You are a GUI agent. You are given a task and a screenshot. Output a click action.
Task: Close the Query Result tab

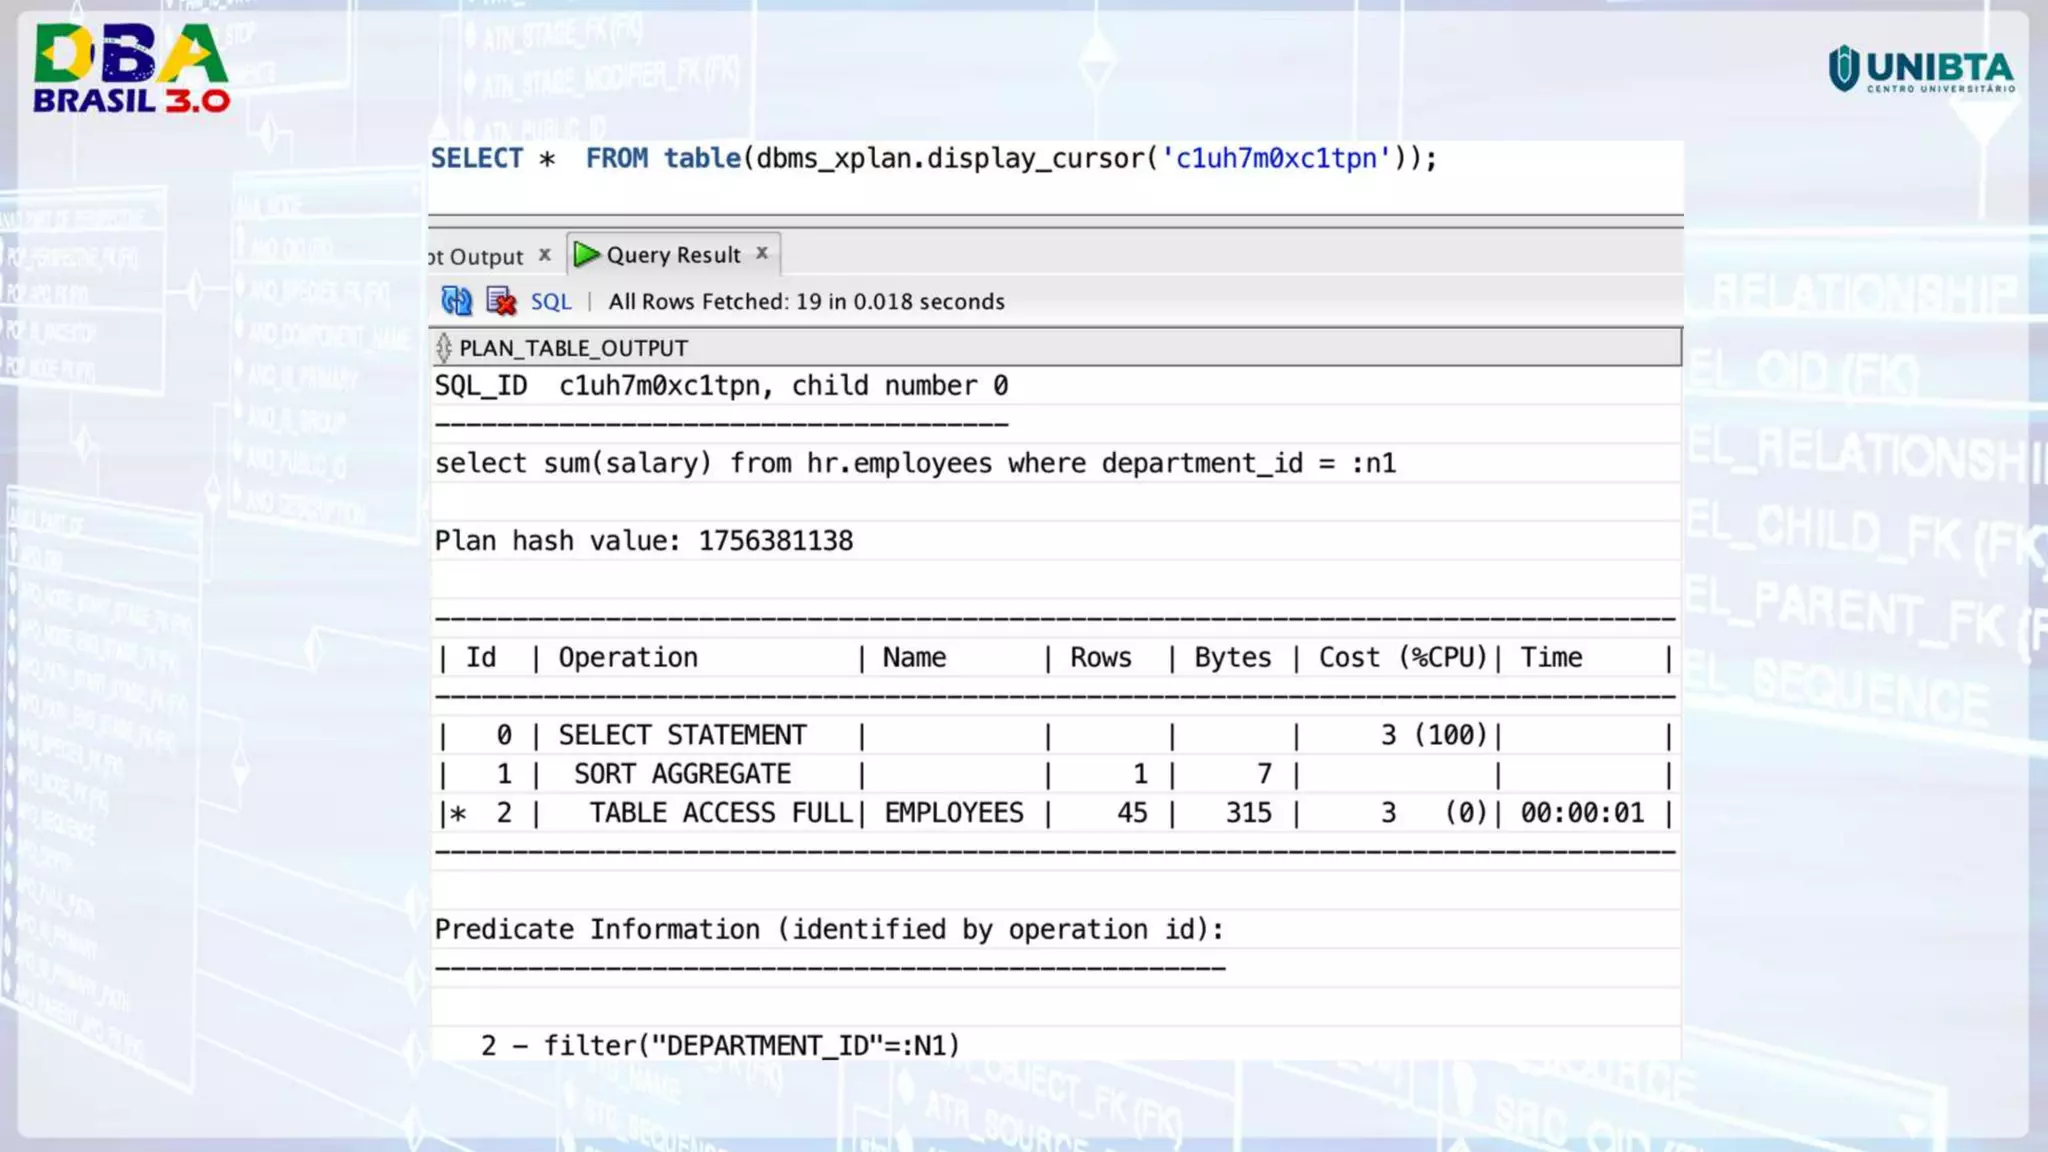click(762, 253)
